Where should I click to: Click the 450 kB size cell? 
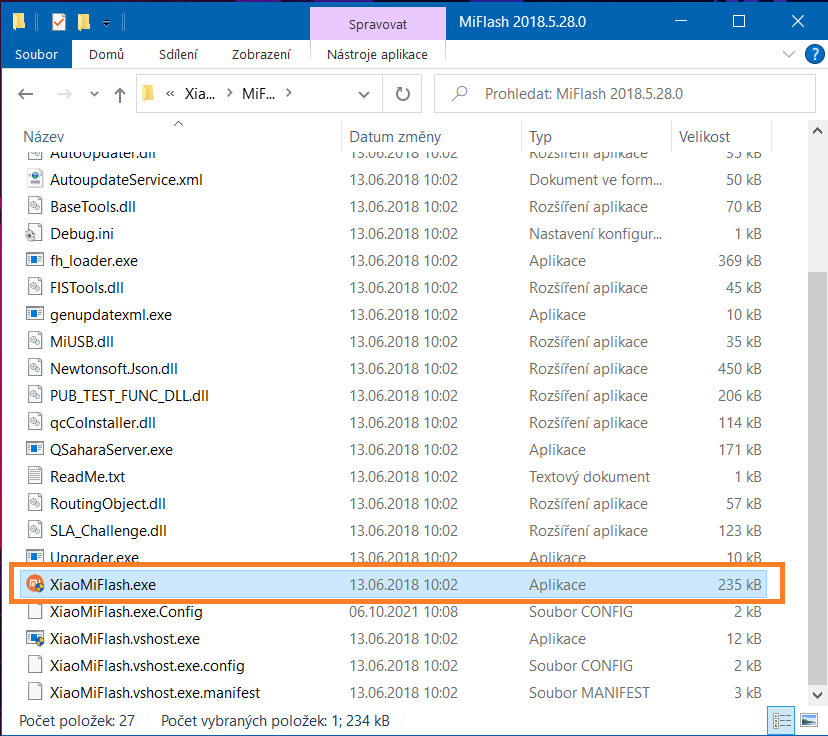click(739, 368)
